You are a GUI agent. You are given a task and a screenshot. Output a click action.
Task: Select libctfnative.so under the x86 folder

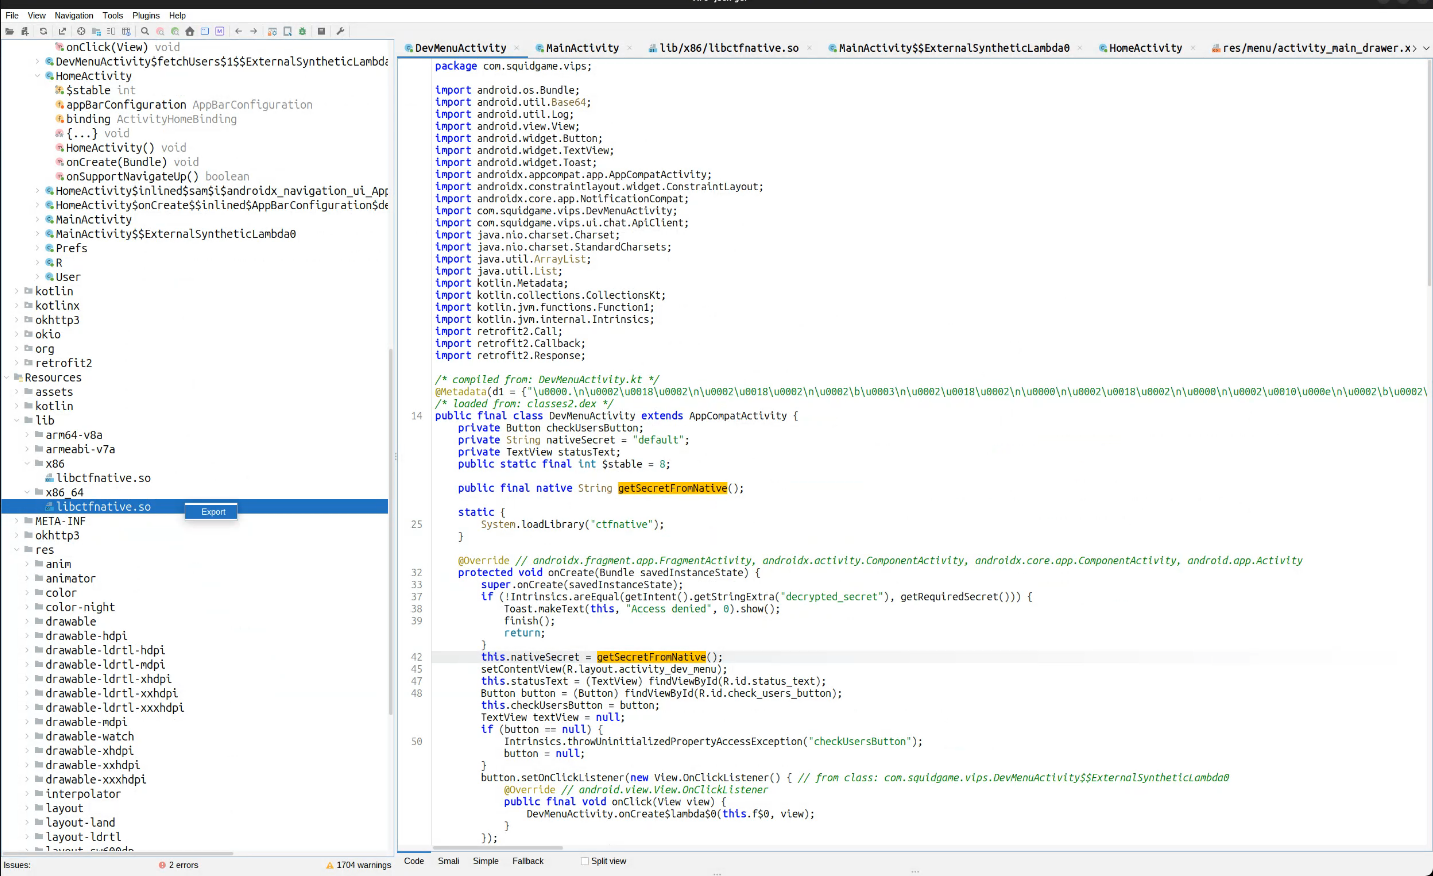[x=103, y=478]
